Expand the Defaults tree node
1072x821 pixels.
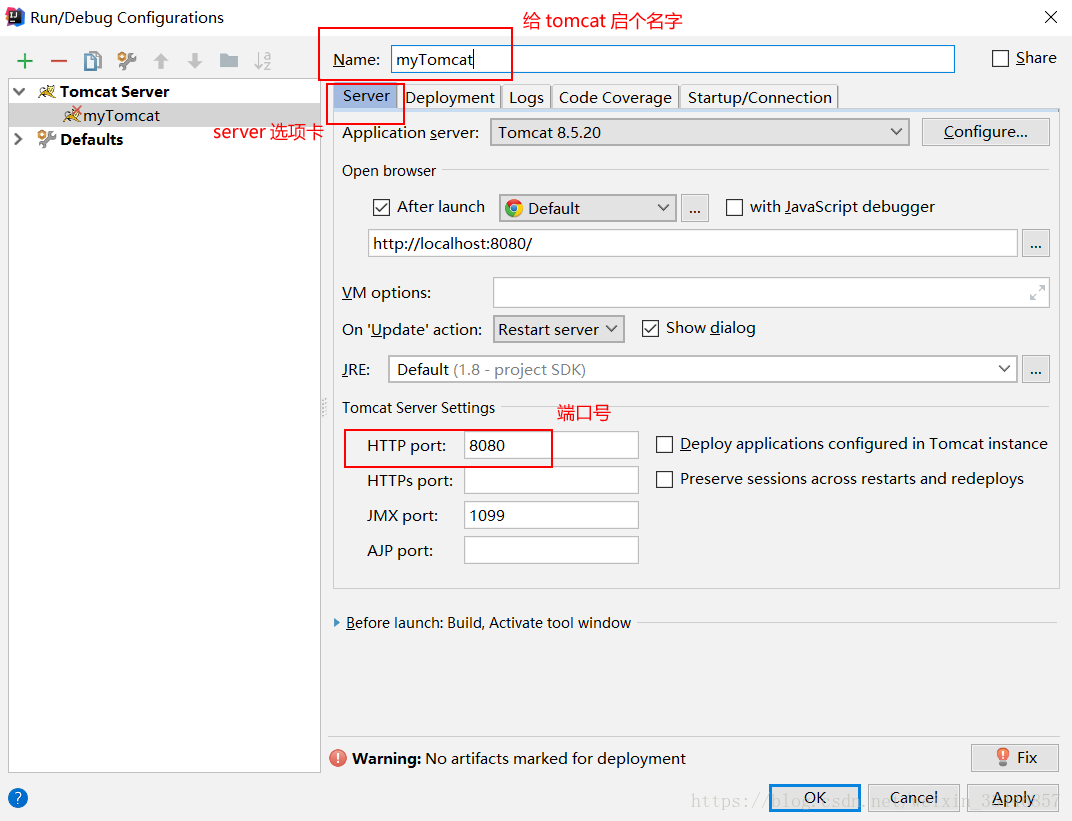click(x=18, y=139)
